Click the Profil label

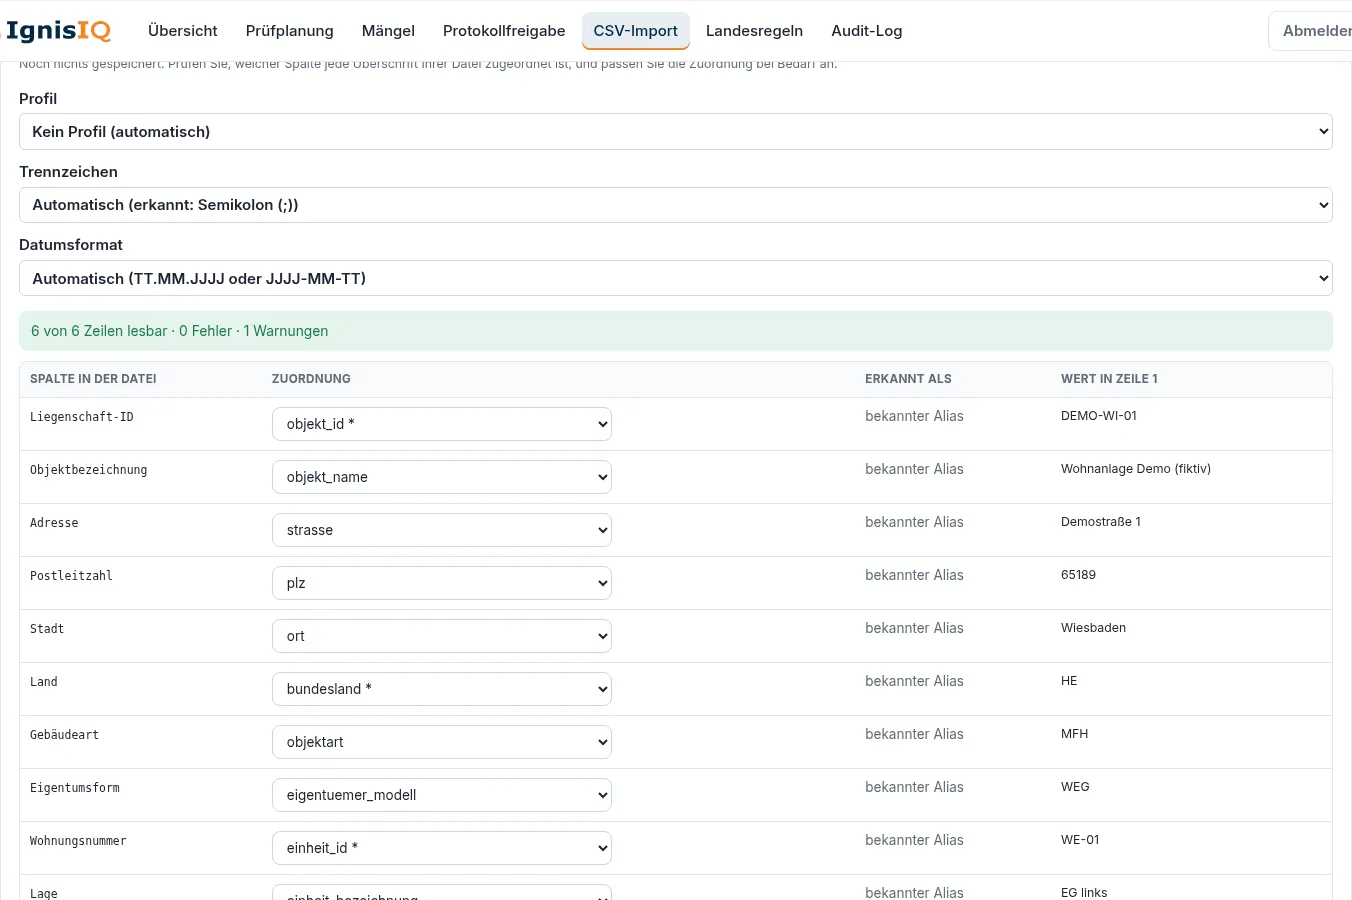[38, 99]
